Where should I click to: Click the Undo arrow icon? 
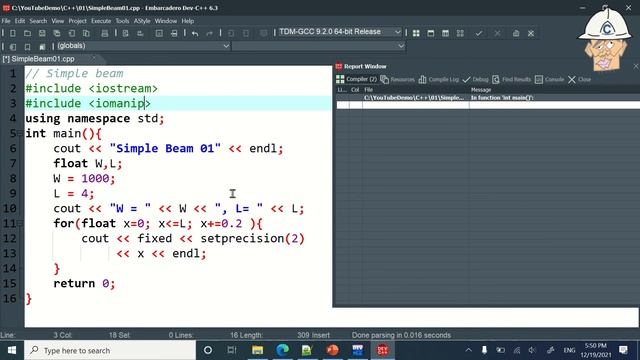click(x=195, y=33)
